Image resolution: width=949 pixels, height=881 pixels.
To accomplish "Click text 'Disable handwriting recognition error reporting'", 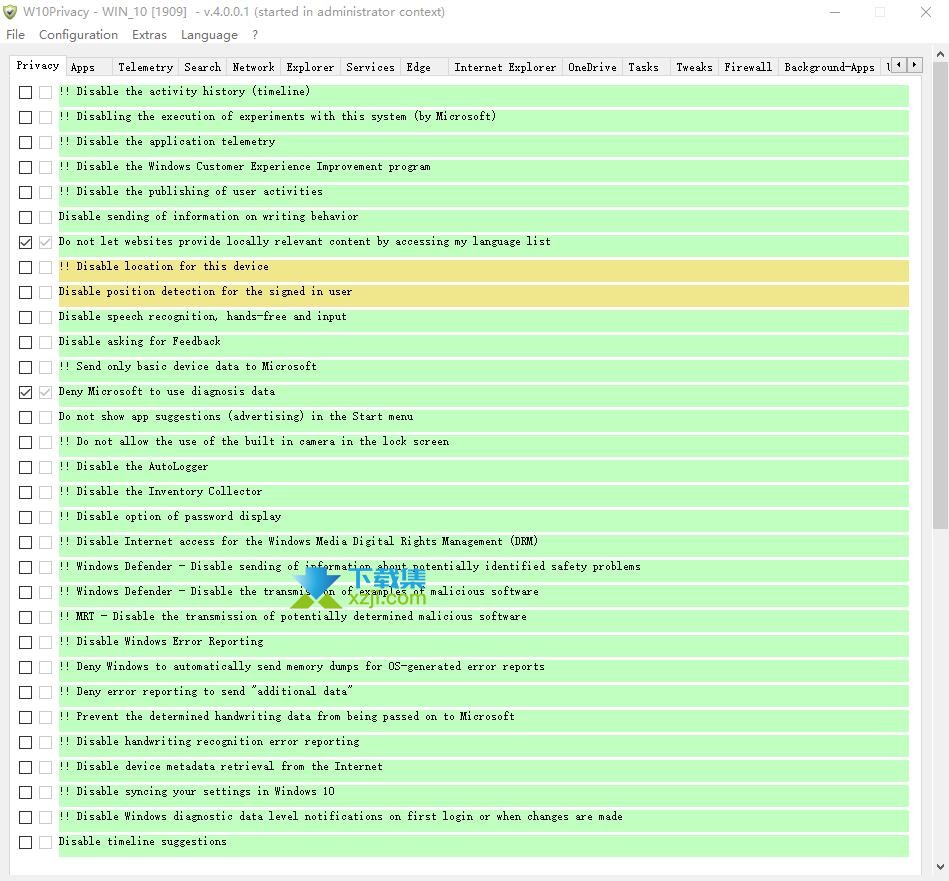I will [x=218, y=741].
